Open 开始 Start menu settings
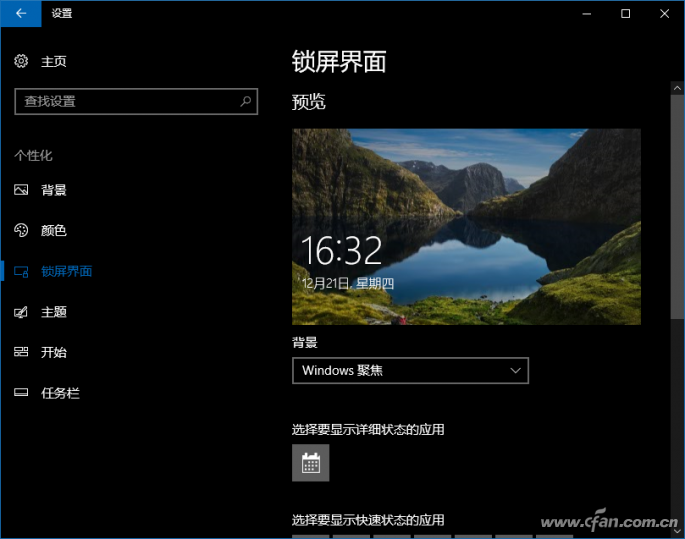 [53, 352]
